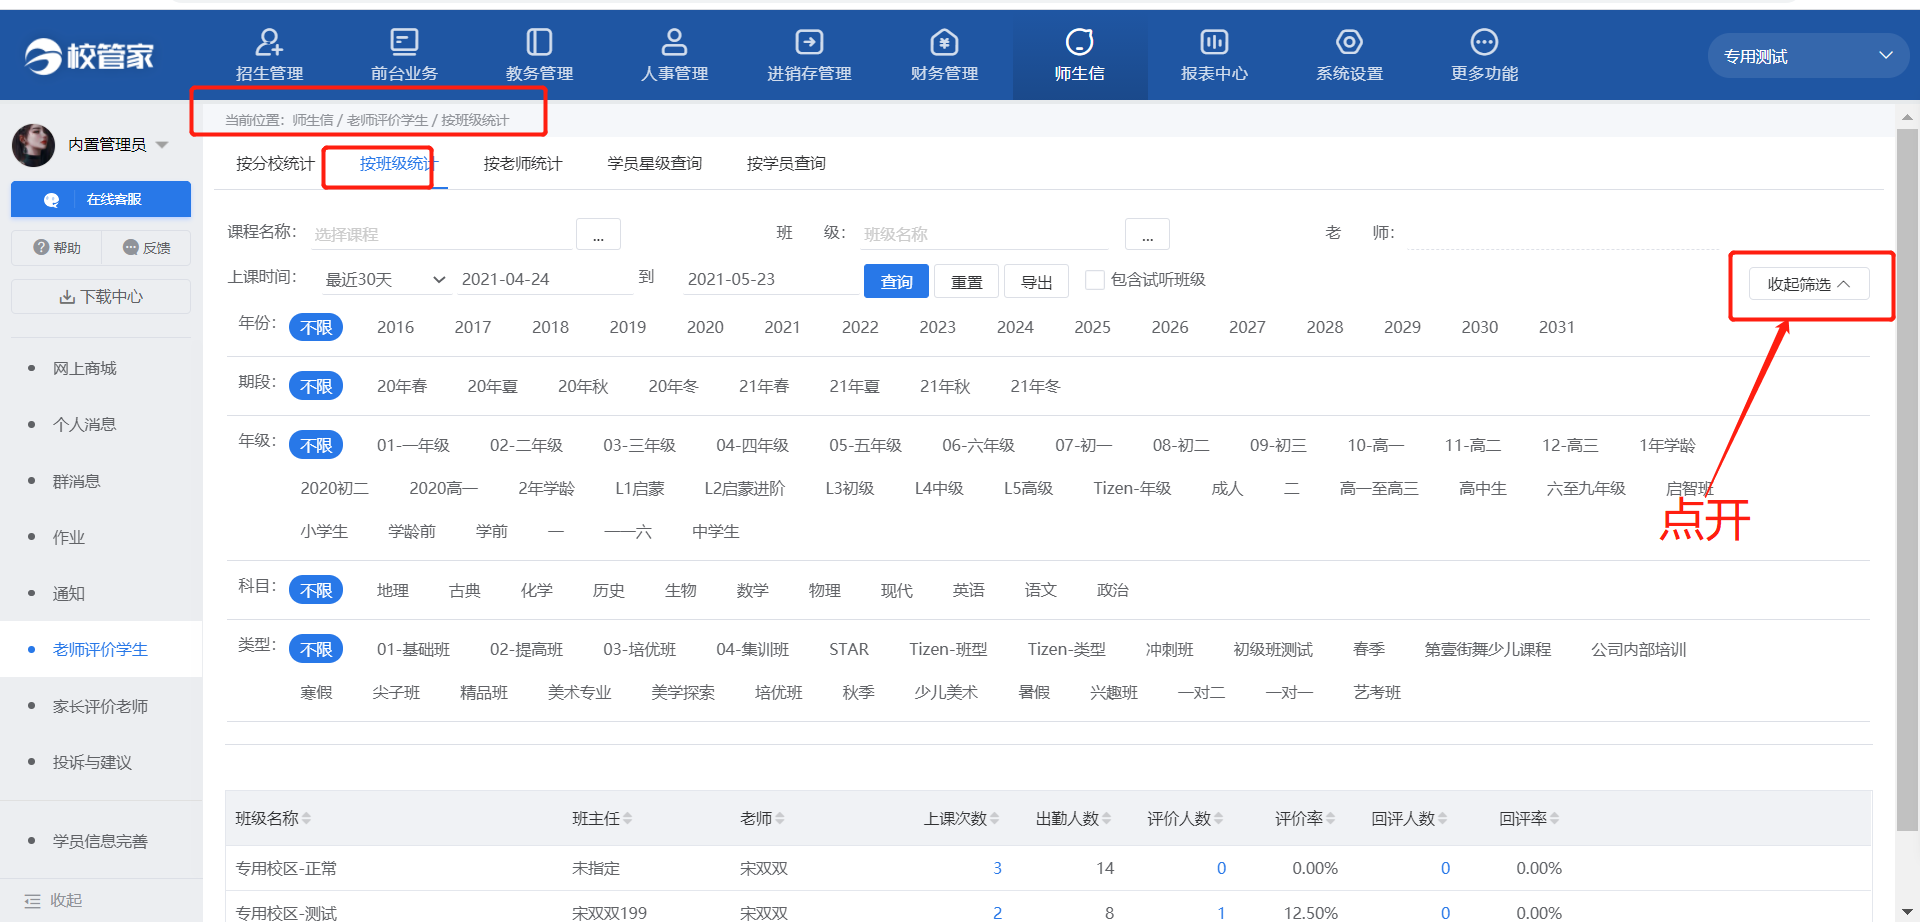This screenshot has width=1920, height=922.
Task: Click the 查询 search button
Action: tap(896, 281)
